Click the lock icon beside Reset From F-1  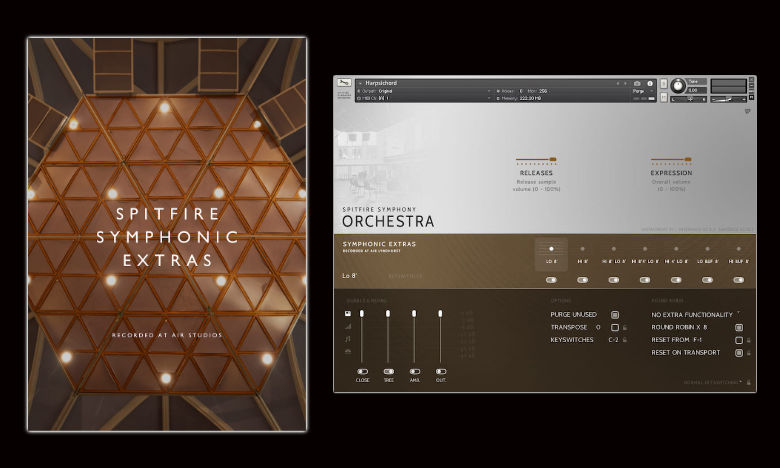[x=748, y=340]
